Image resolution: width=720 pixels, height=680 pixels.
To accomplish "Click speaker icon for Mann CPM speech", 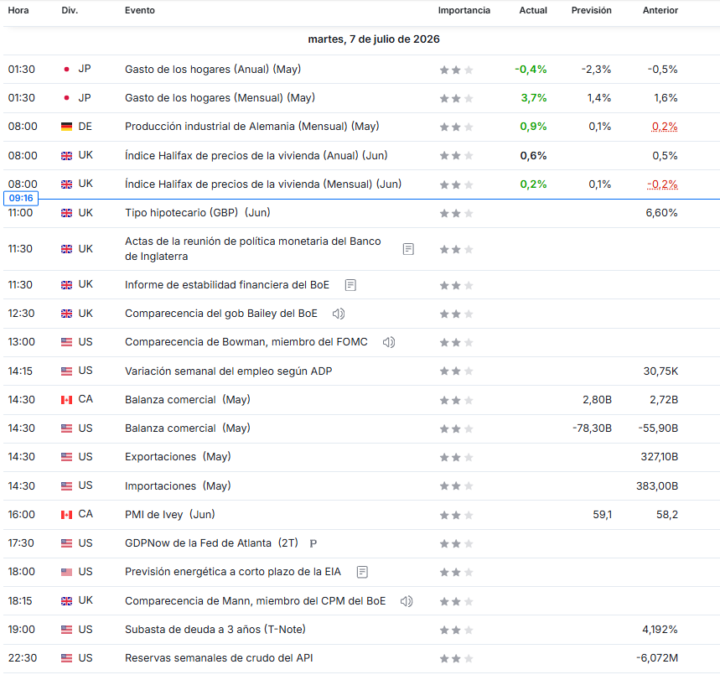I will point(406,601).
